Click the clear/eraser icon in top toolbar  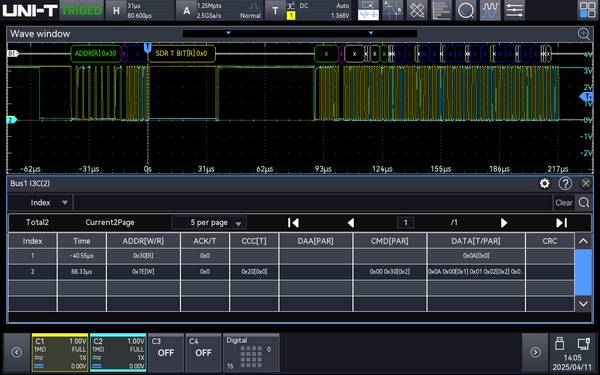[417, 10]
